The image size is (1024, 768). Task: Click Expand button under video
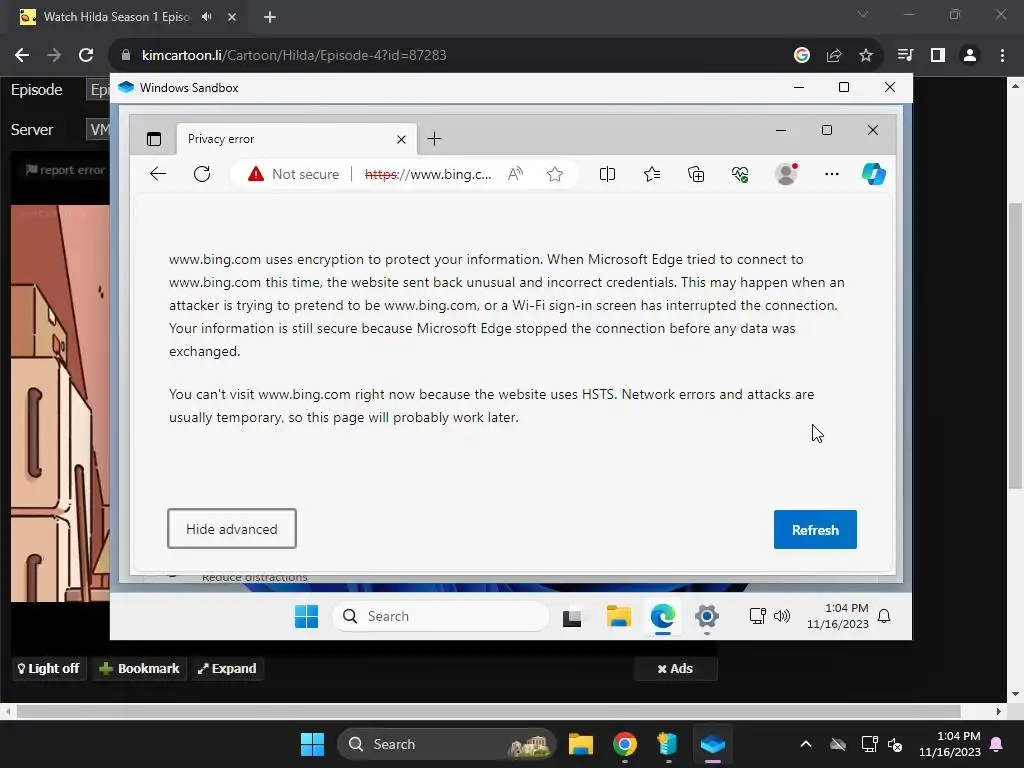[227, 669]
